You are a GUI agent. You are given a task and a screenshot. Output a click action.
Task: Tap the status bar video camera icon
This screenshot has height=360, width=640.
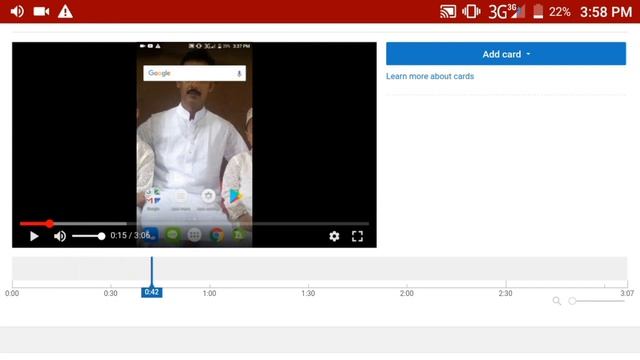[x=41, y=11]
